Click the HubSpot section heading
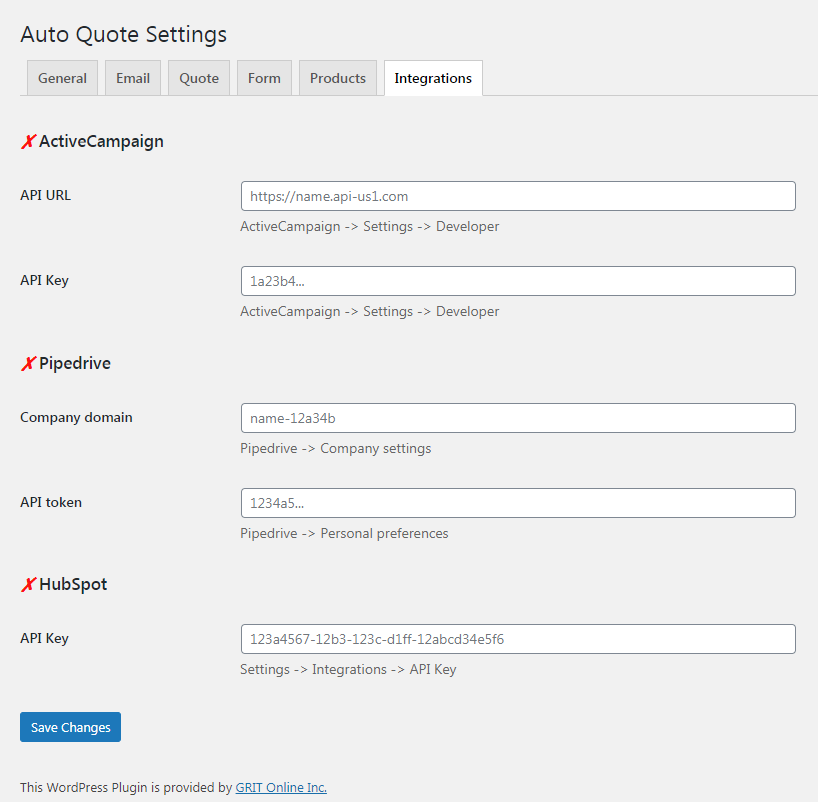 (73, 584)
